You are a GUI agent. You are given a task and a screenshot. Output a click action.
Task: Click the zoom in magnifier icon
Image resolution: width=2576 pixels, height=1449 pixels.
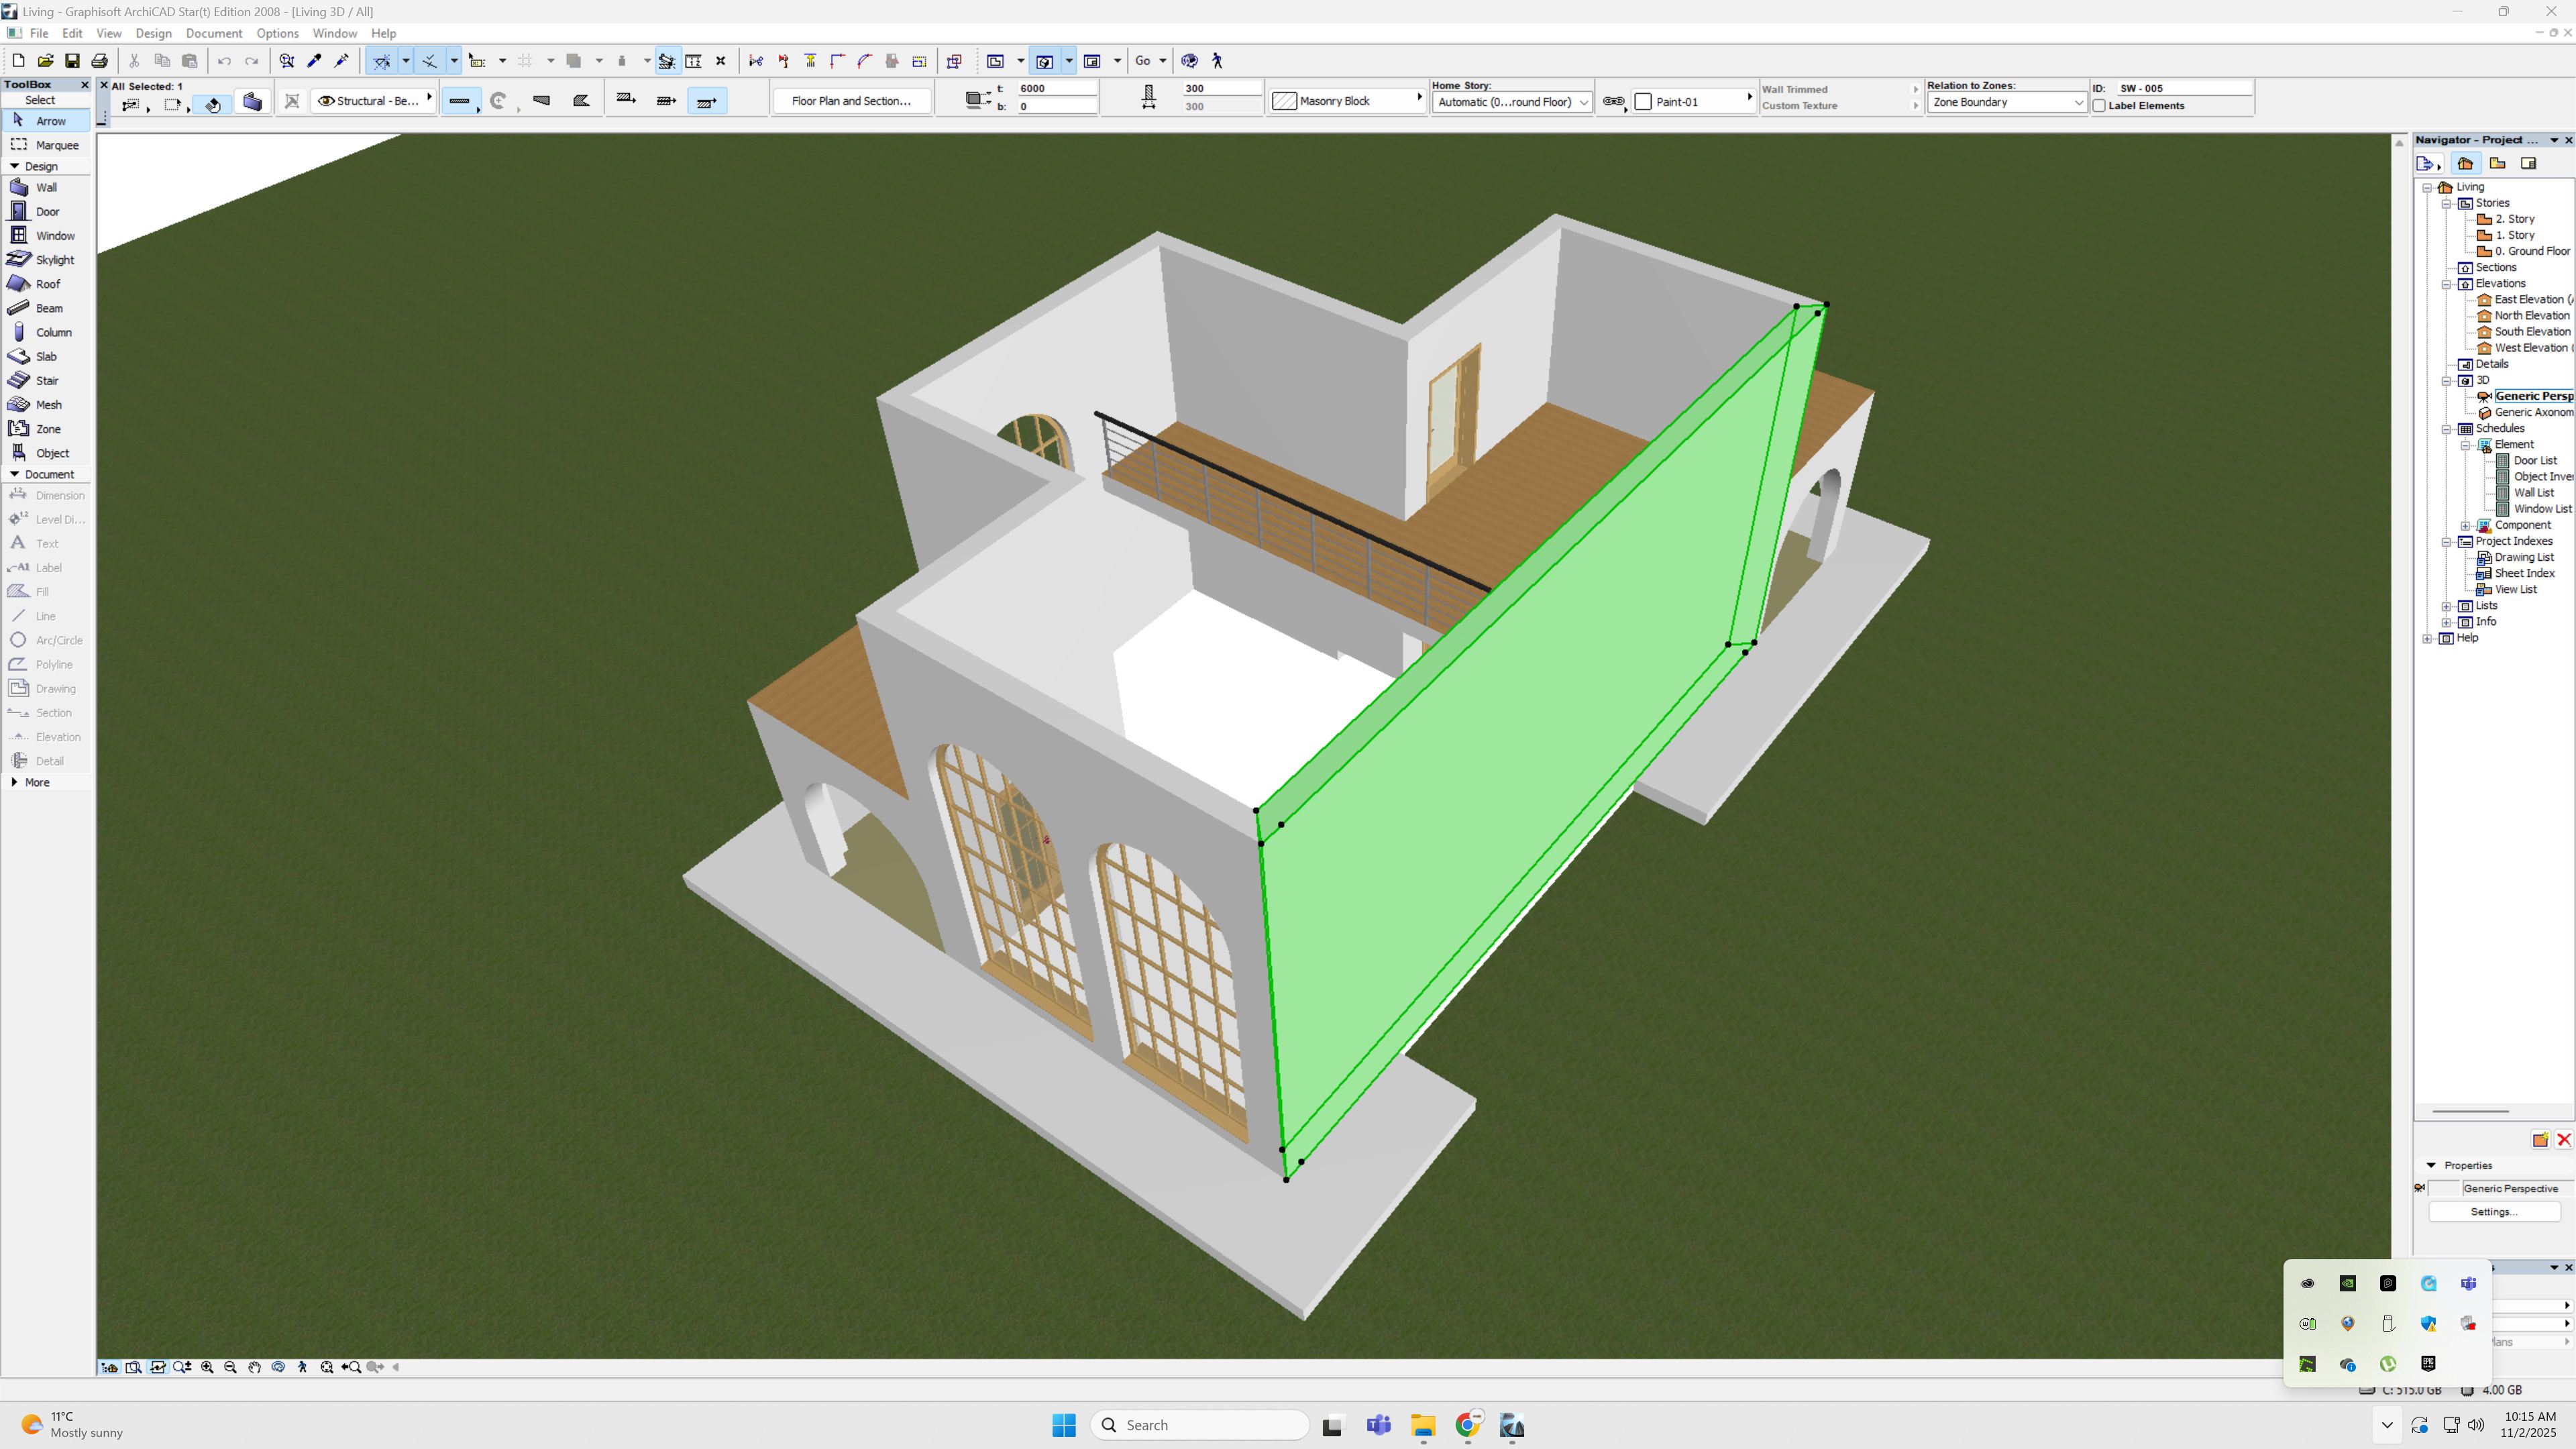coord(207,1367)
